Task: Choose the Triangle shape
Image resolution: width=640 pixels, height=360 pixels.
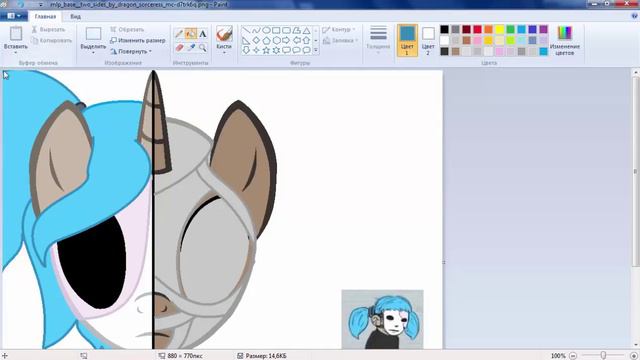Action: [306, 31]
